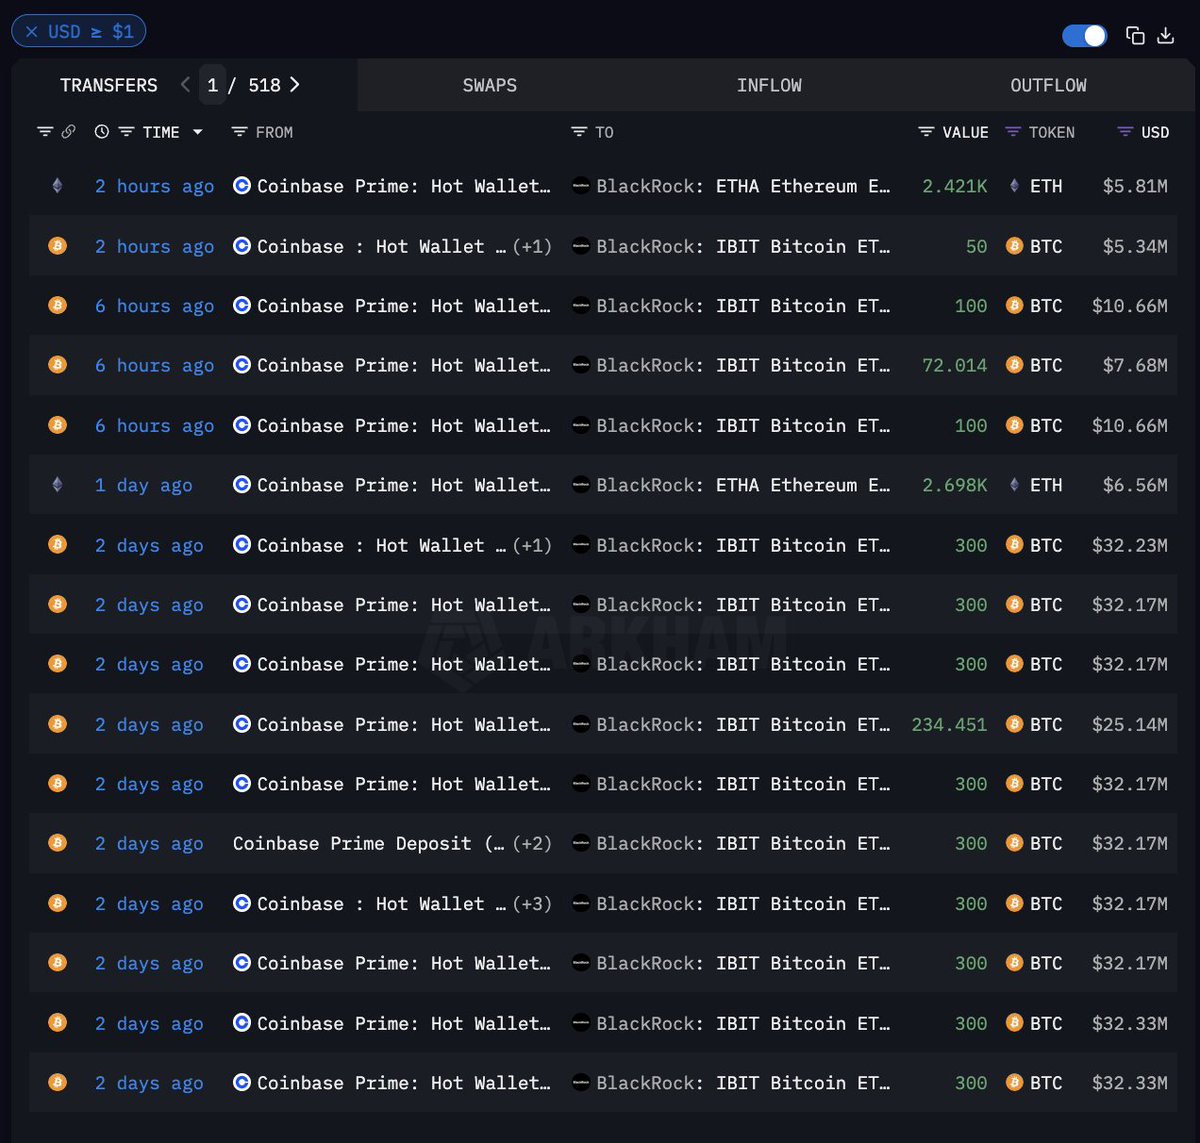The width and height of the screenshot is (1200, 1143).
Task: Open the SWAPS tab
Action: coord(490,85)
